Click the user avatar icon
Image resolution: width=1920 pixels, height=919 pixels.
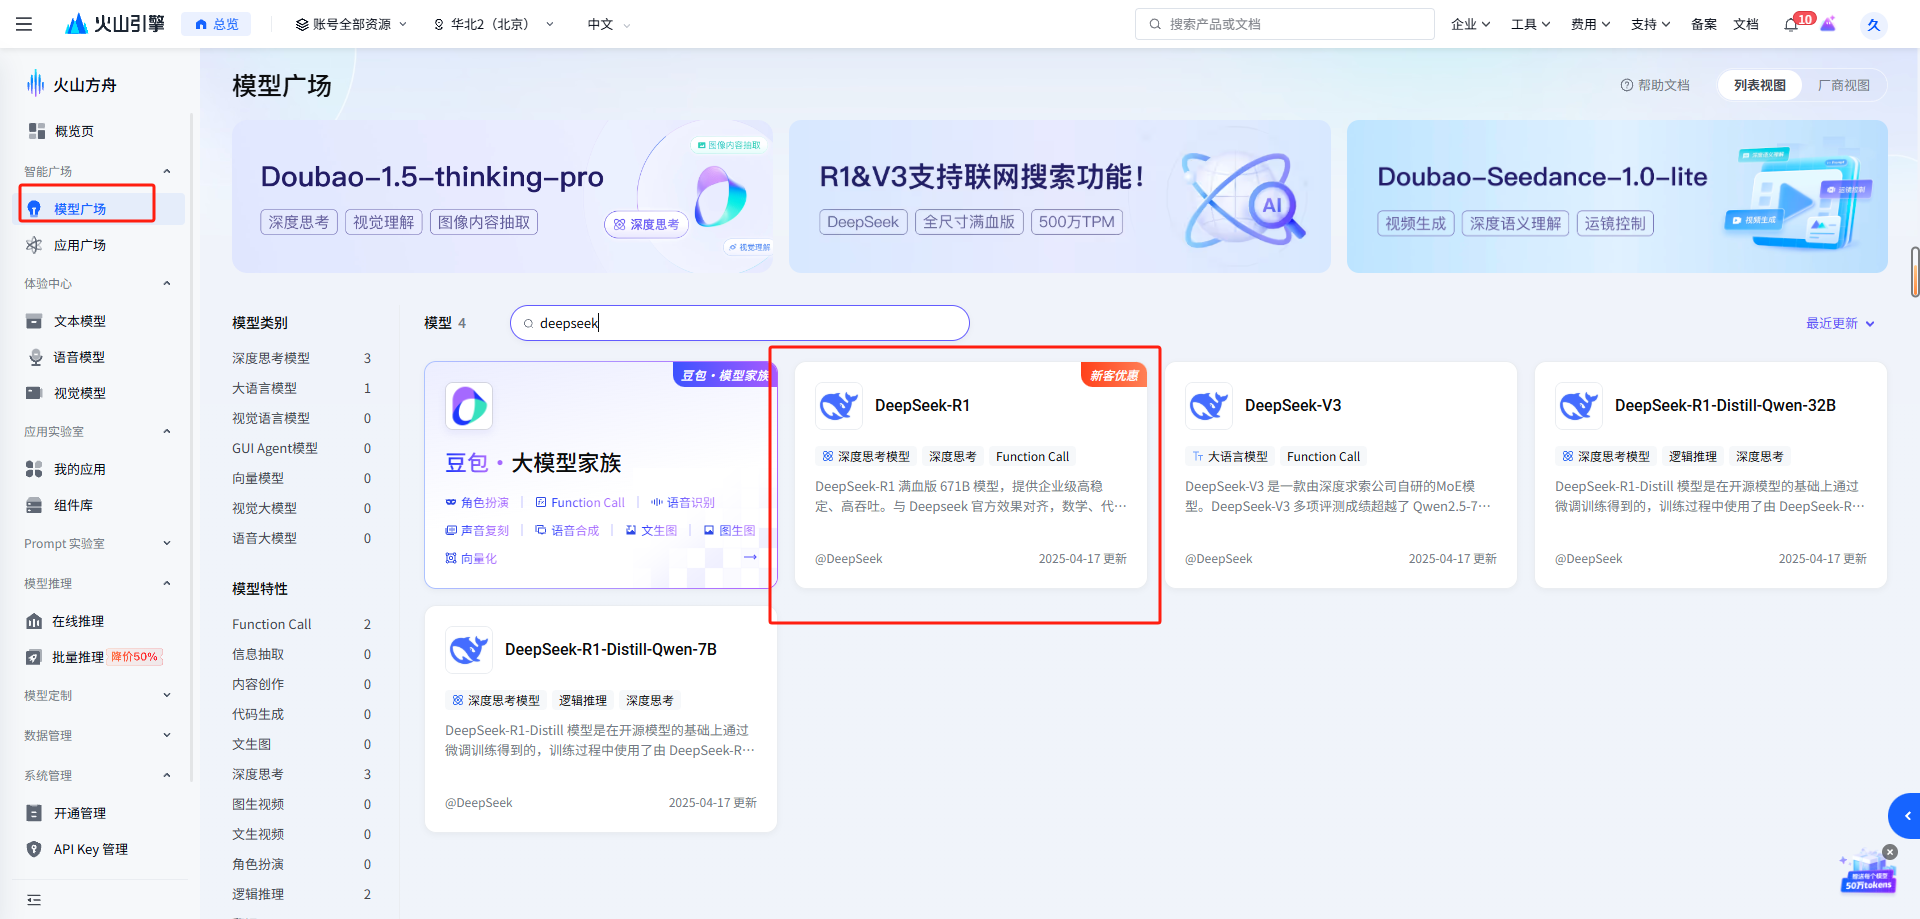(1873, 25)
